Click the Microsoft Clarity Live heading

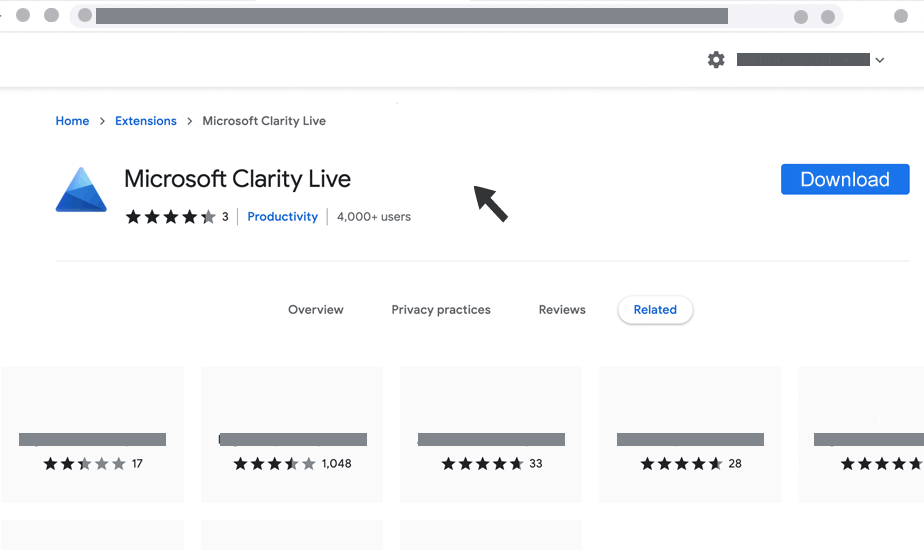pyautogui.click(x=237, y=179)
